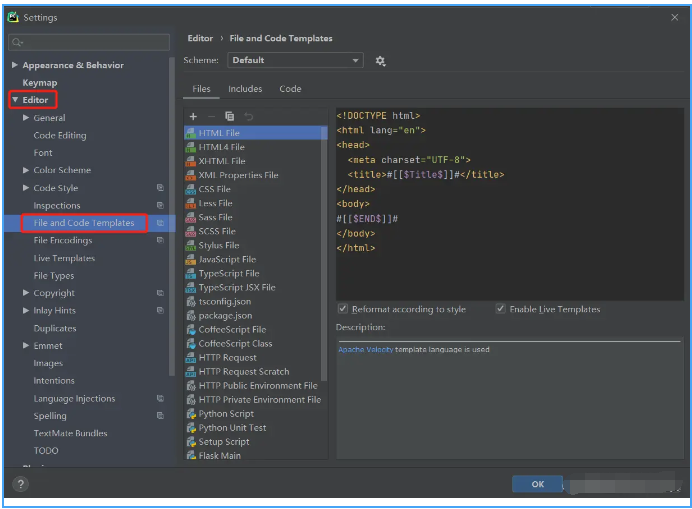Select the Flask Main icon
The image size is (692, 509).
(191, 456)
